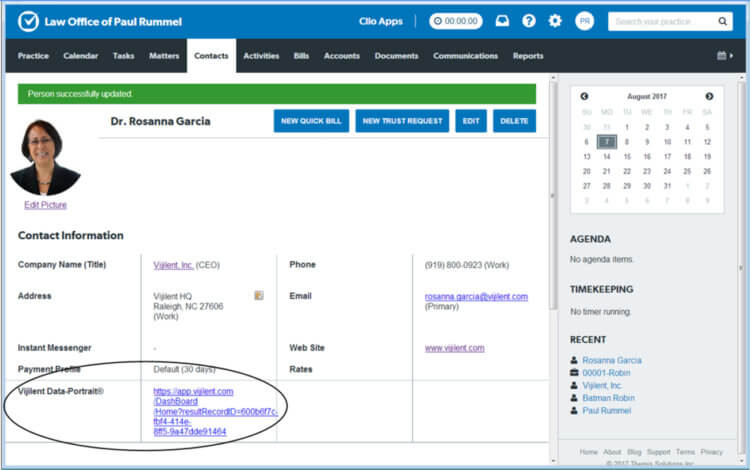The image size is (750, 470).
Task: Click the footer Support link
Action: click(659, 452)
